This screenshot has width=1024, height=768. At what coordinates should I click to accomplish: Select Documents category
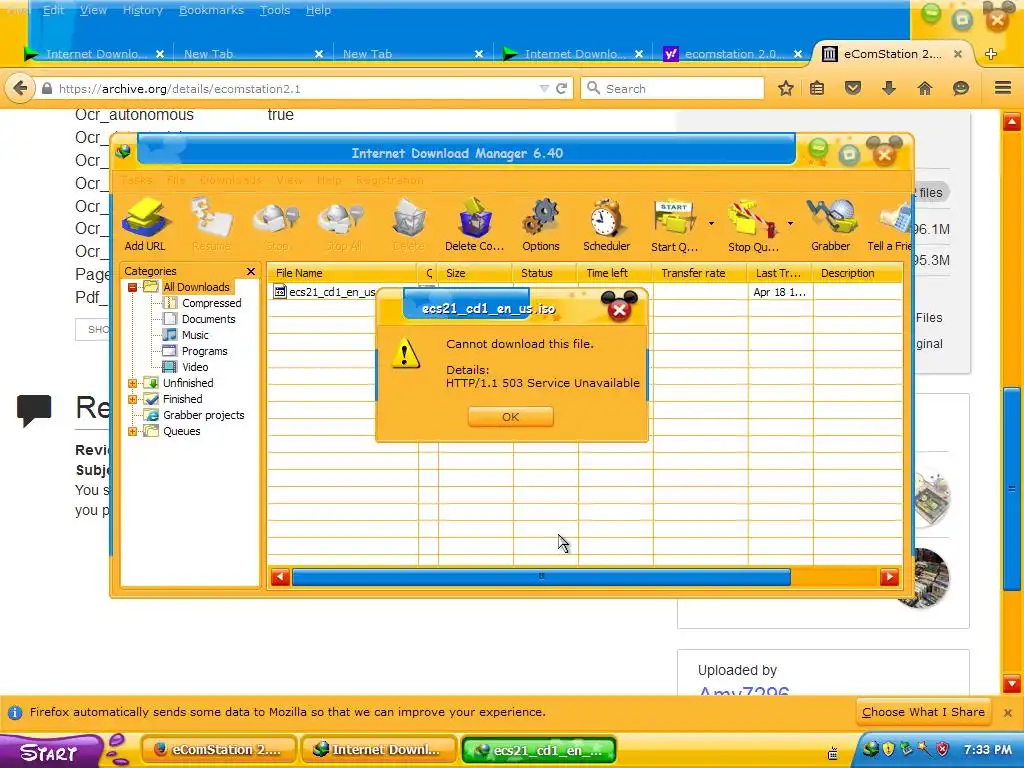(208, 319)
